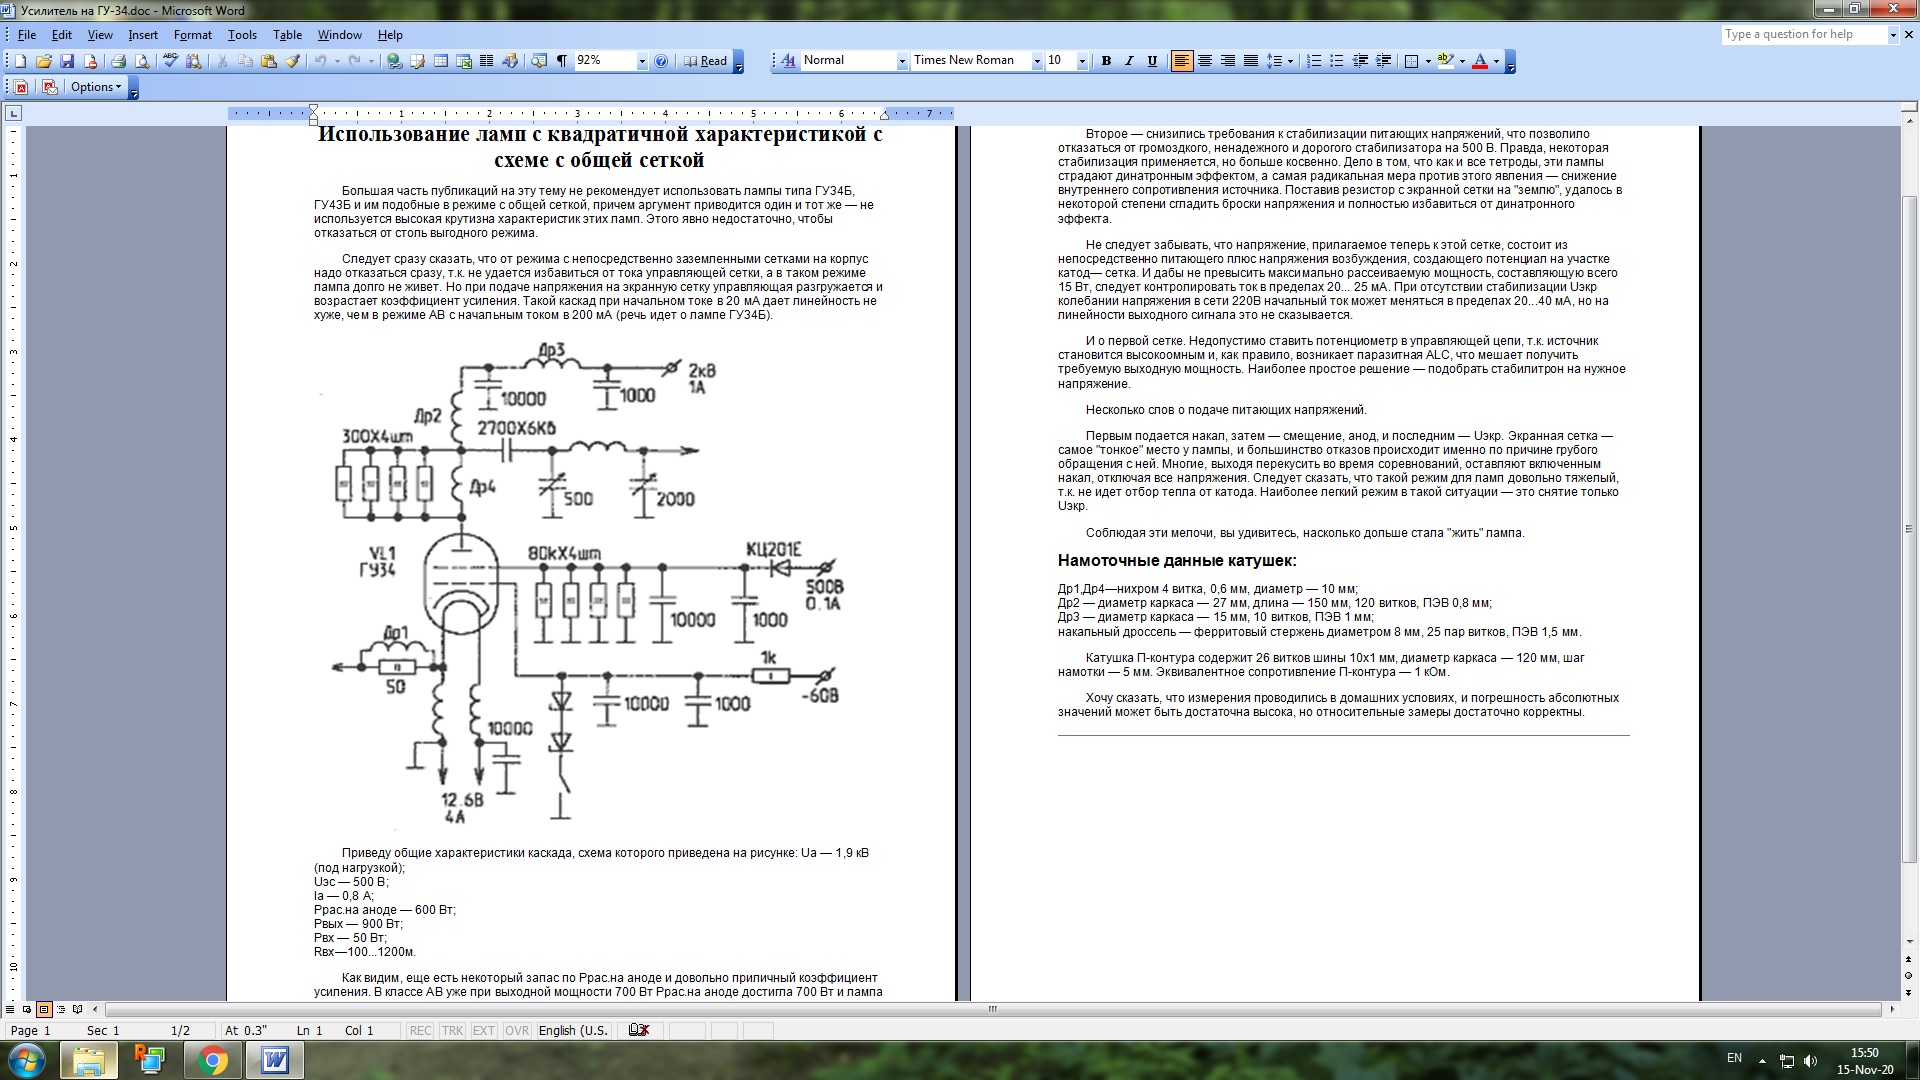Image resolution: width=1920 pixels, height=1080 pixels.
Task: Open the Insert menu
Action: 143,35
